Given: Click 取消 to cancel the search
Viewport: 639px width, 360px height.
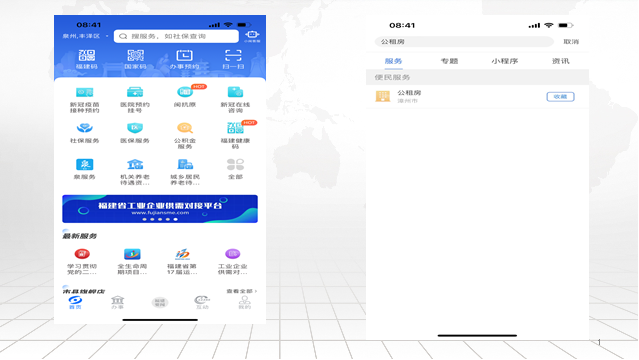Looking at the screenshot, I should [571, 42].
